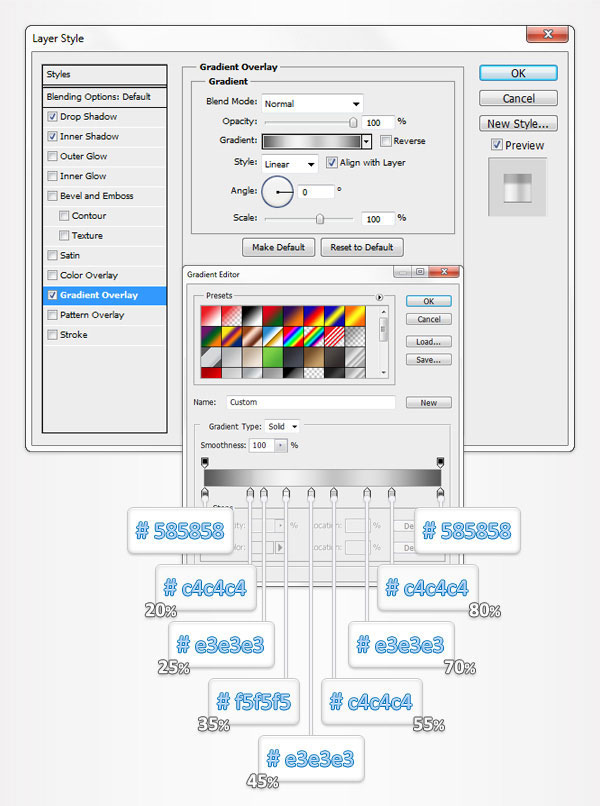Select the left opacity stop above gradient bar
The height and width of the screenshot is (806, 600).
click(205, 462)
